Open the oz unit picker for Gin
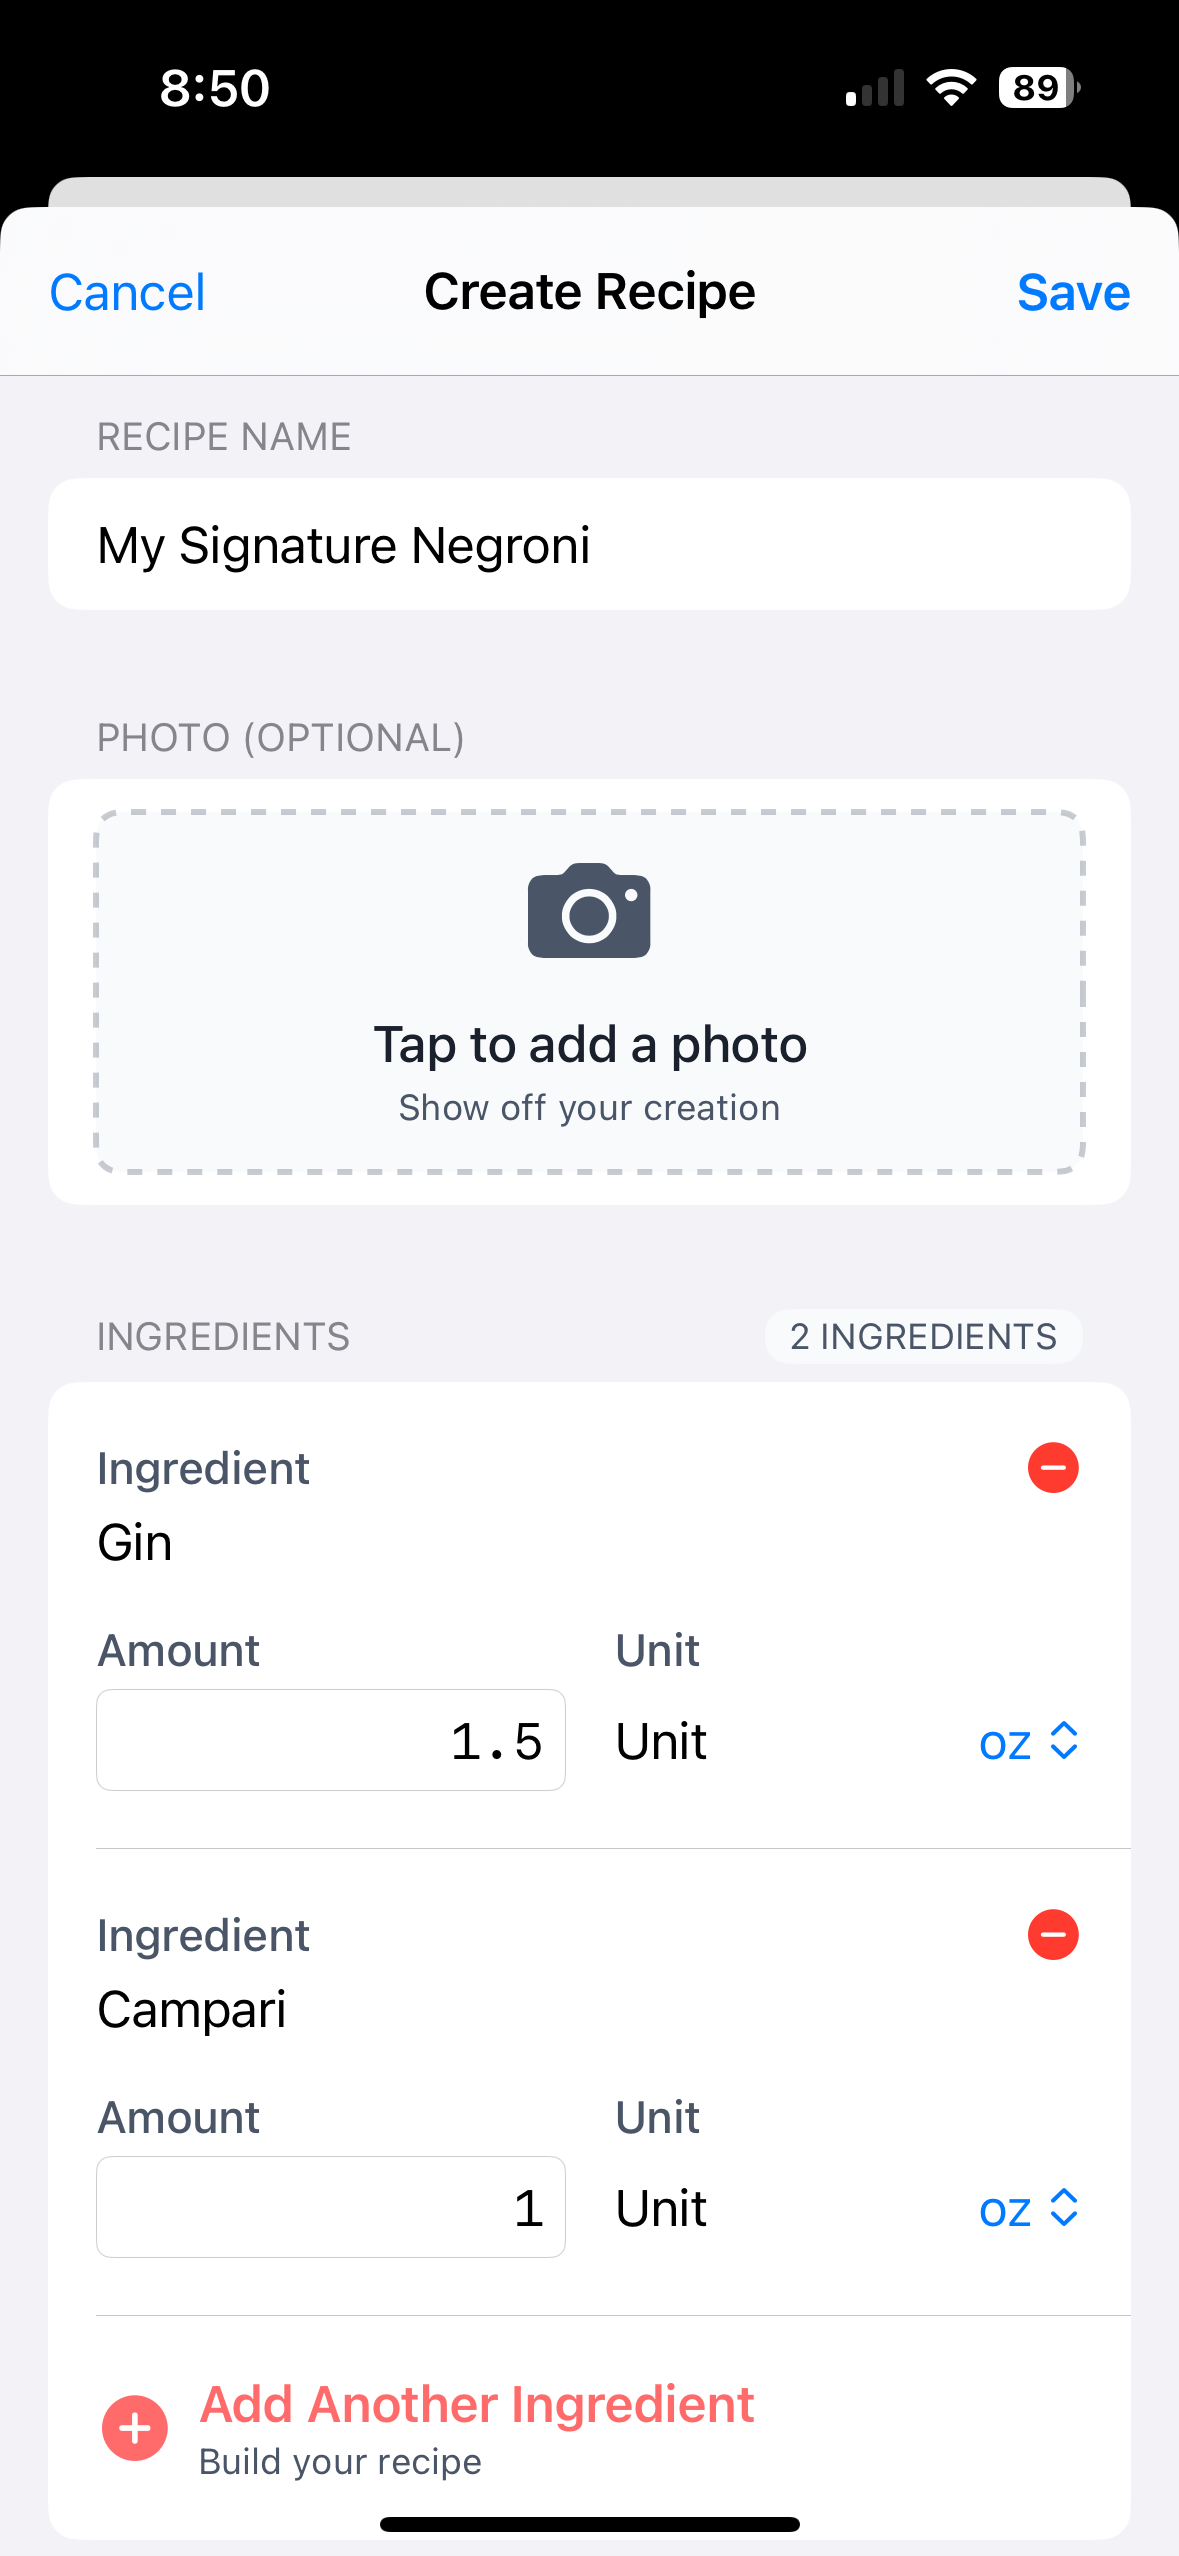1179x2556 pixels. (1028, 1742)
